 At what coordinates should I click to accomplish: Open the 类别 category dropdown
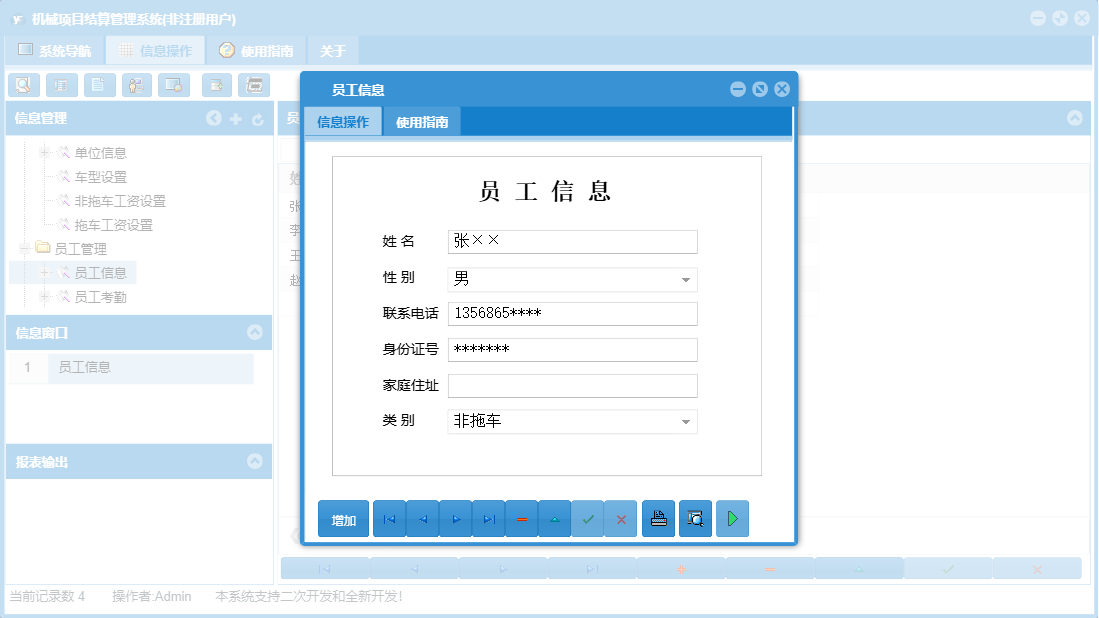coord(686,421)
